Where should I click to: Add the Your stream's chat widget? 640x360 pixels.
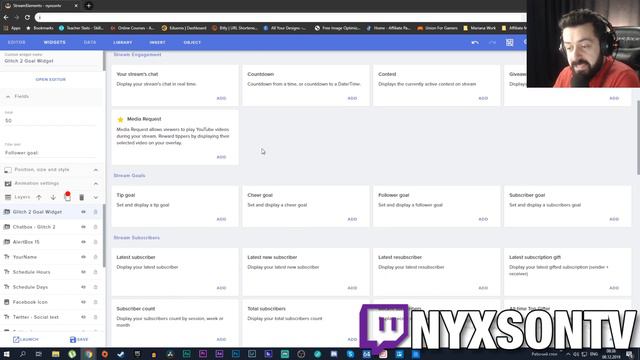[x=221, y=98]
